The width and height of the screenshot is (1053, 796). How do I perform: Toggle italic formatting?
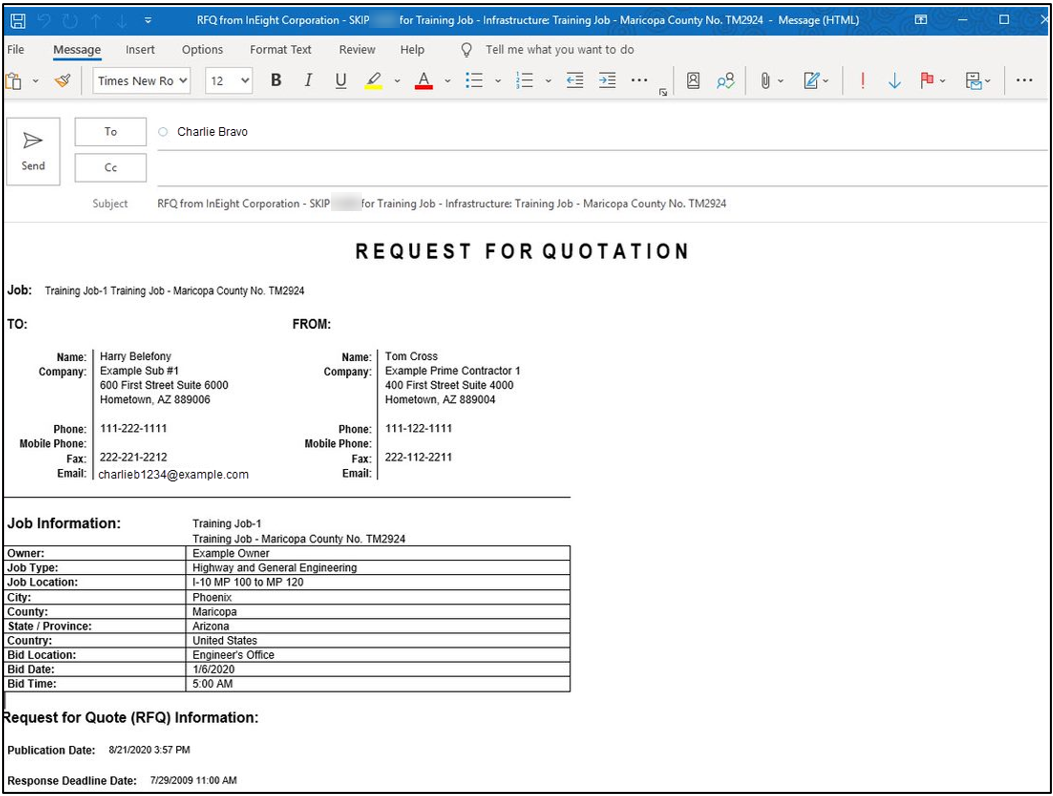[308, 81]
